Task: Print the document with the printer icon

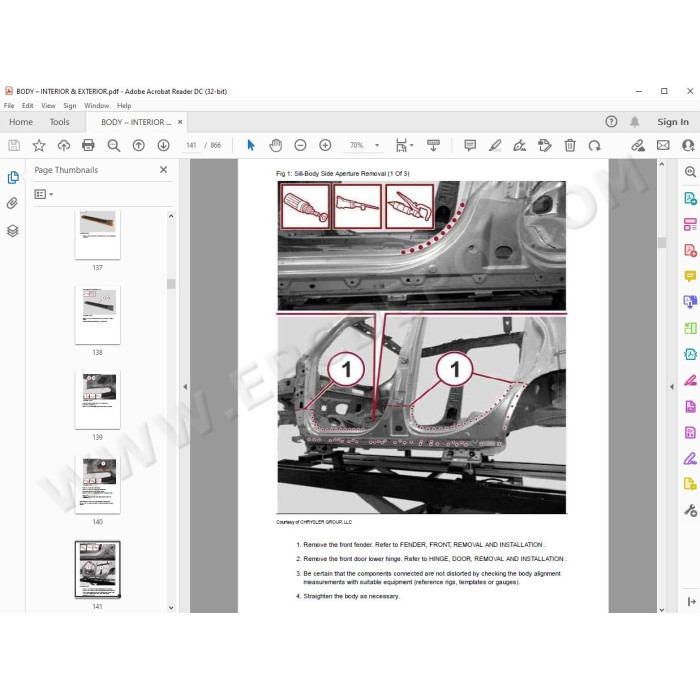Action: (x=88, y=145)
